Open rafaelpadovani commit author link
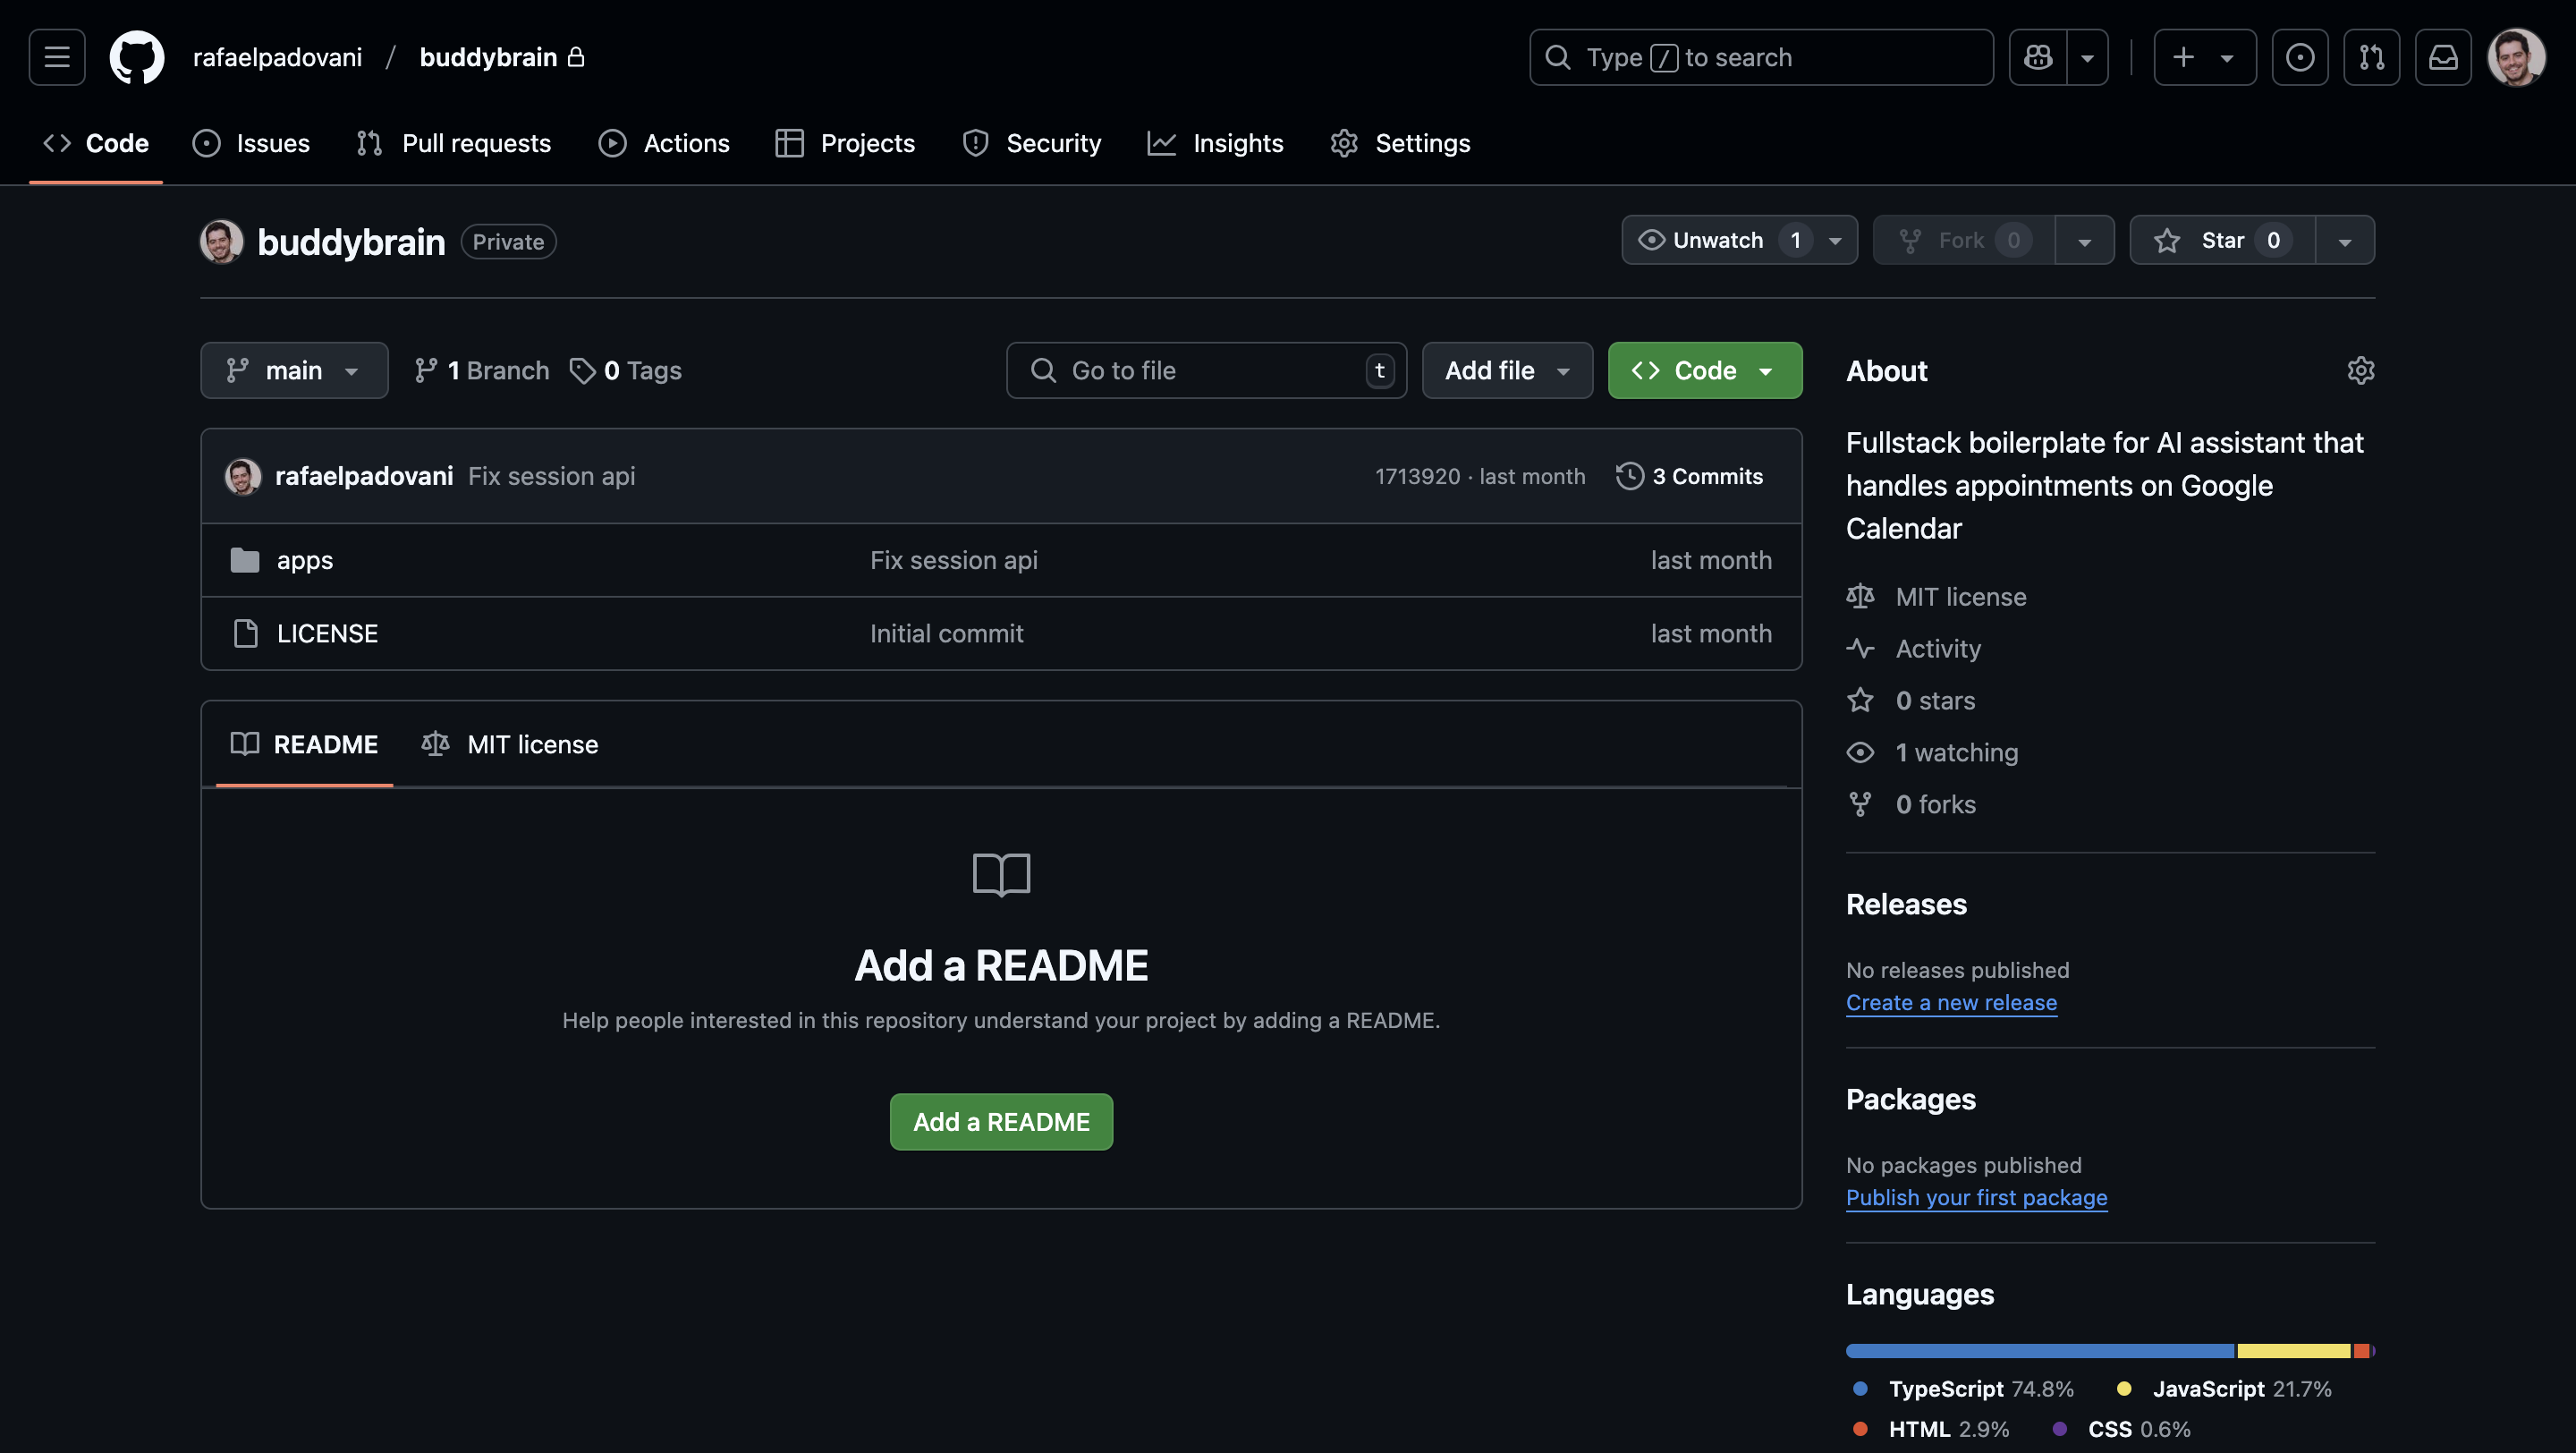Screen dimensions: 2576x1453 [364, 476]
